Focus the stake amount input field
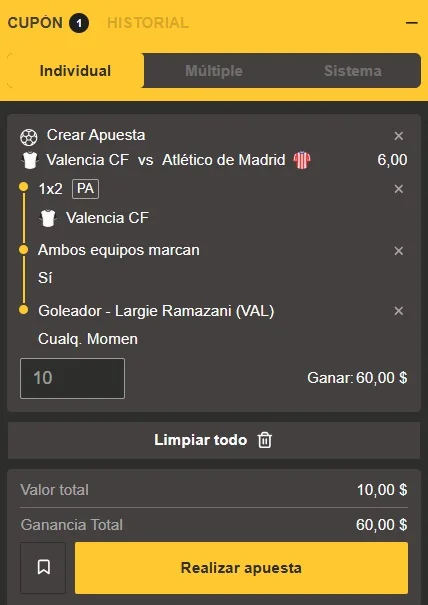Screen dimensions: 428x605 (x=72, y=378)
